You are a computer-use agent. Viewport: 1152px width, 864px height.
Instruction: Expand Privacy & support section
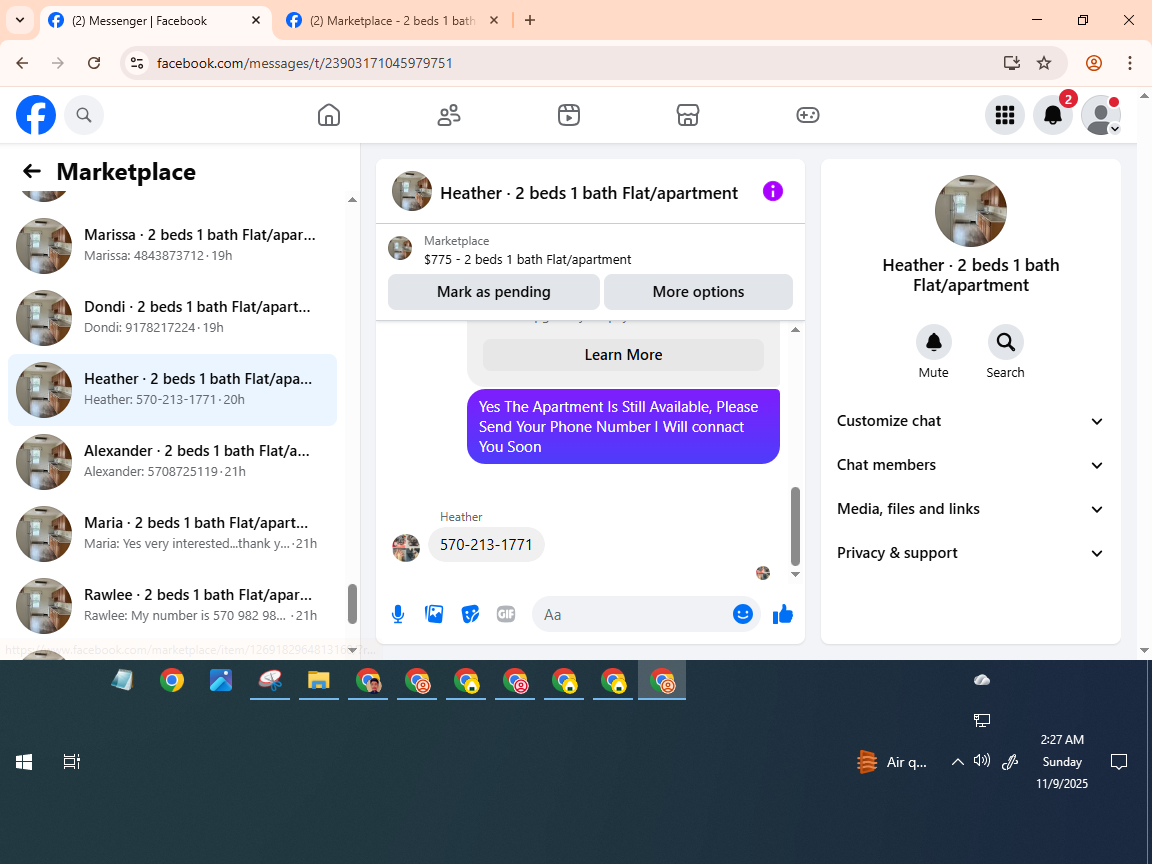point(971,553)
